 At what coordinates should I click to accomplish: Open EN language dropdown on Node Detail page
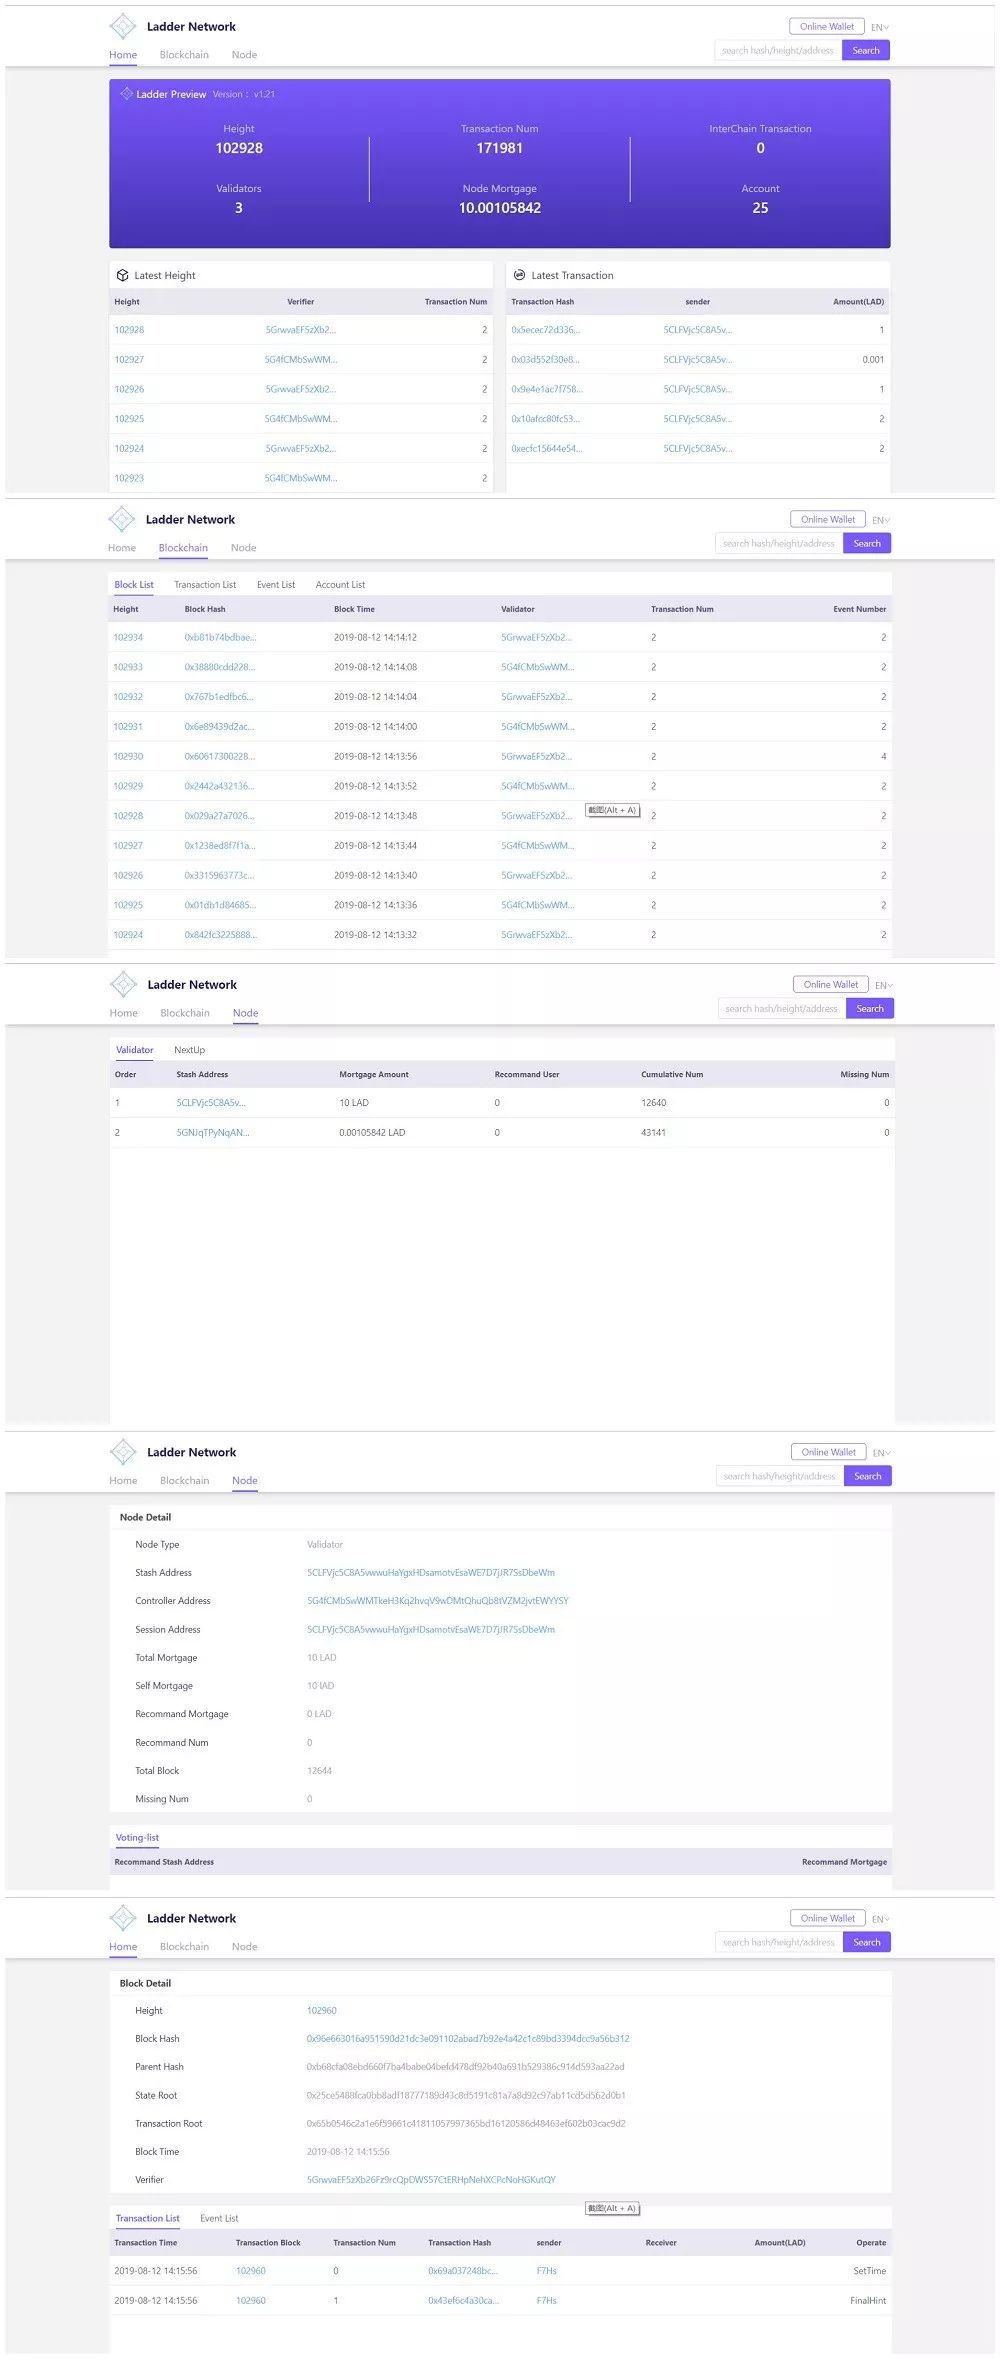(x=882, y=1452)
